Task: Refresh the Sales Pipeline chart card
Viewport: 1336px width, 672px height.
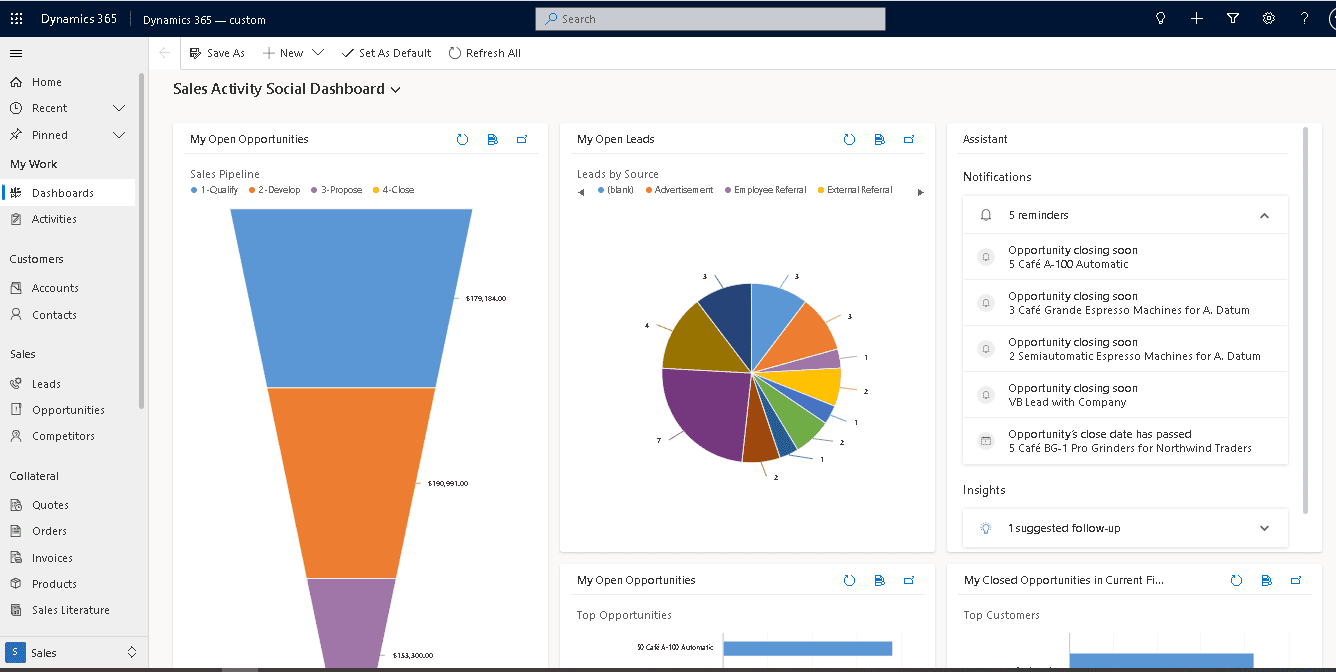Action: pos(462,140)
